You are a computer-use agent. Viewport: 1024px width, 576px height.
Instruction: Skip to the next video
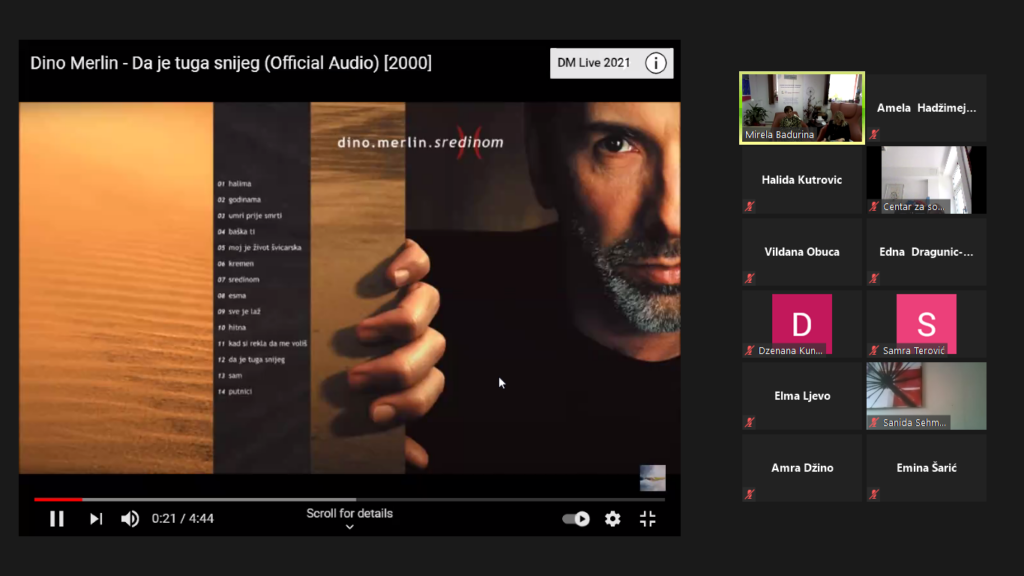point(96,518)
